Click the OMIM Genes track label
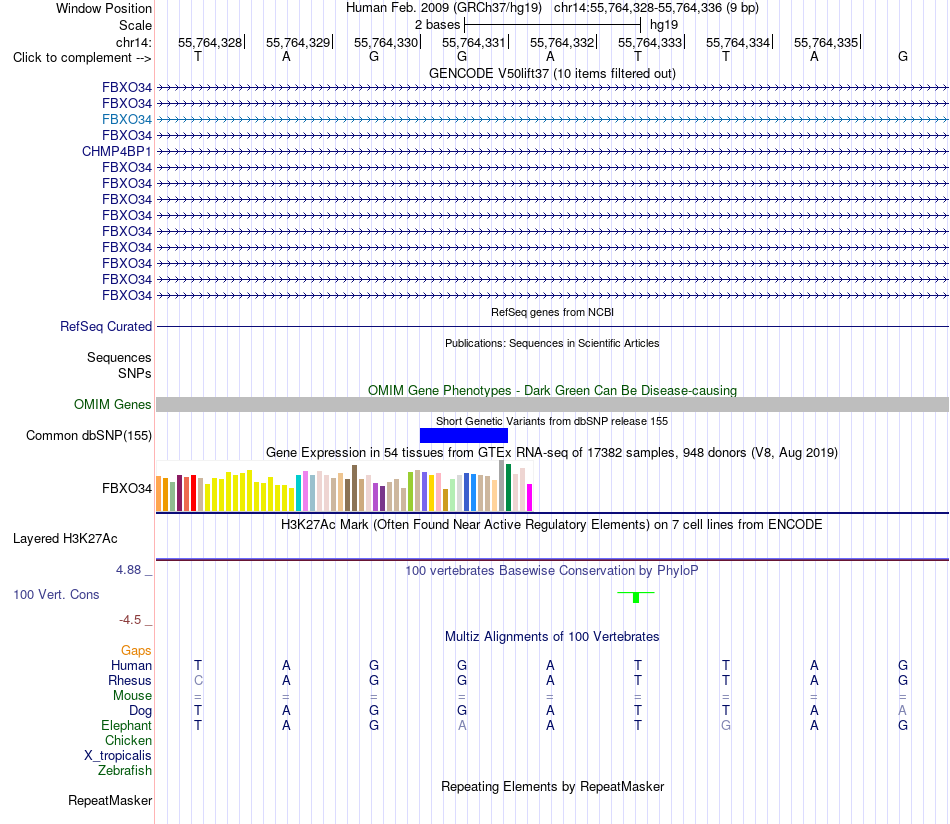 coord(113,404)
